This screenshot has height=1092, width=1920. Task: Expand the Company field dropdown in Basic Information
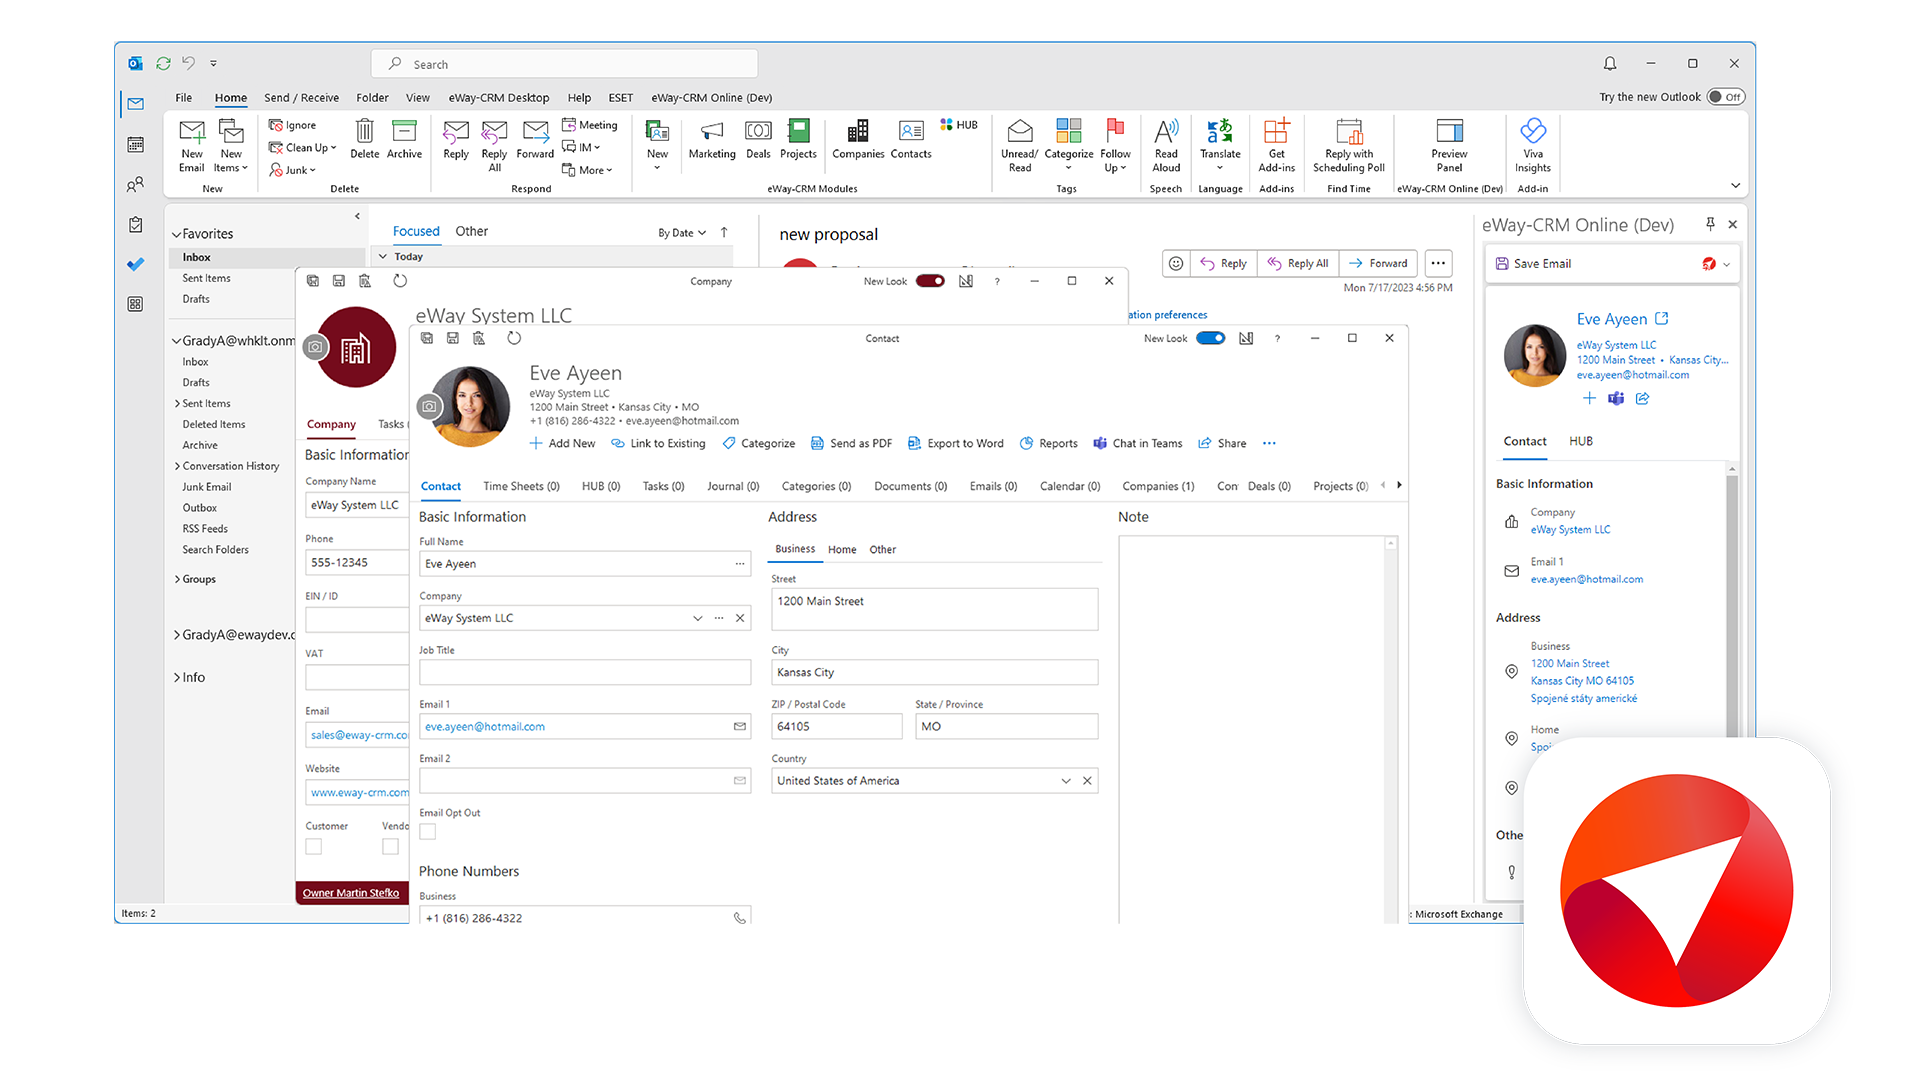click(x=695, y=617)
